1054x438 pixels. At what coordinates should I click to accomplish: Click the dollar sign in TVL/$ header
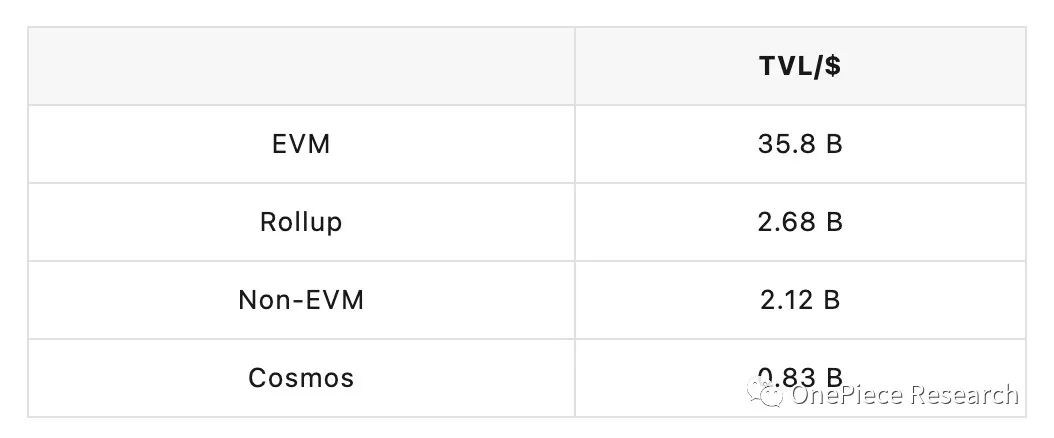tap(833, 66)
